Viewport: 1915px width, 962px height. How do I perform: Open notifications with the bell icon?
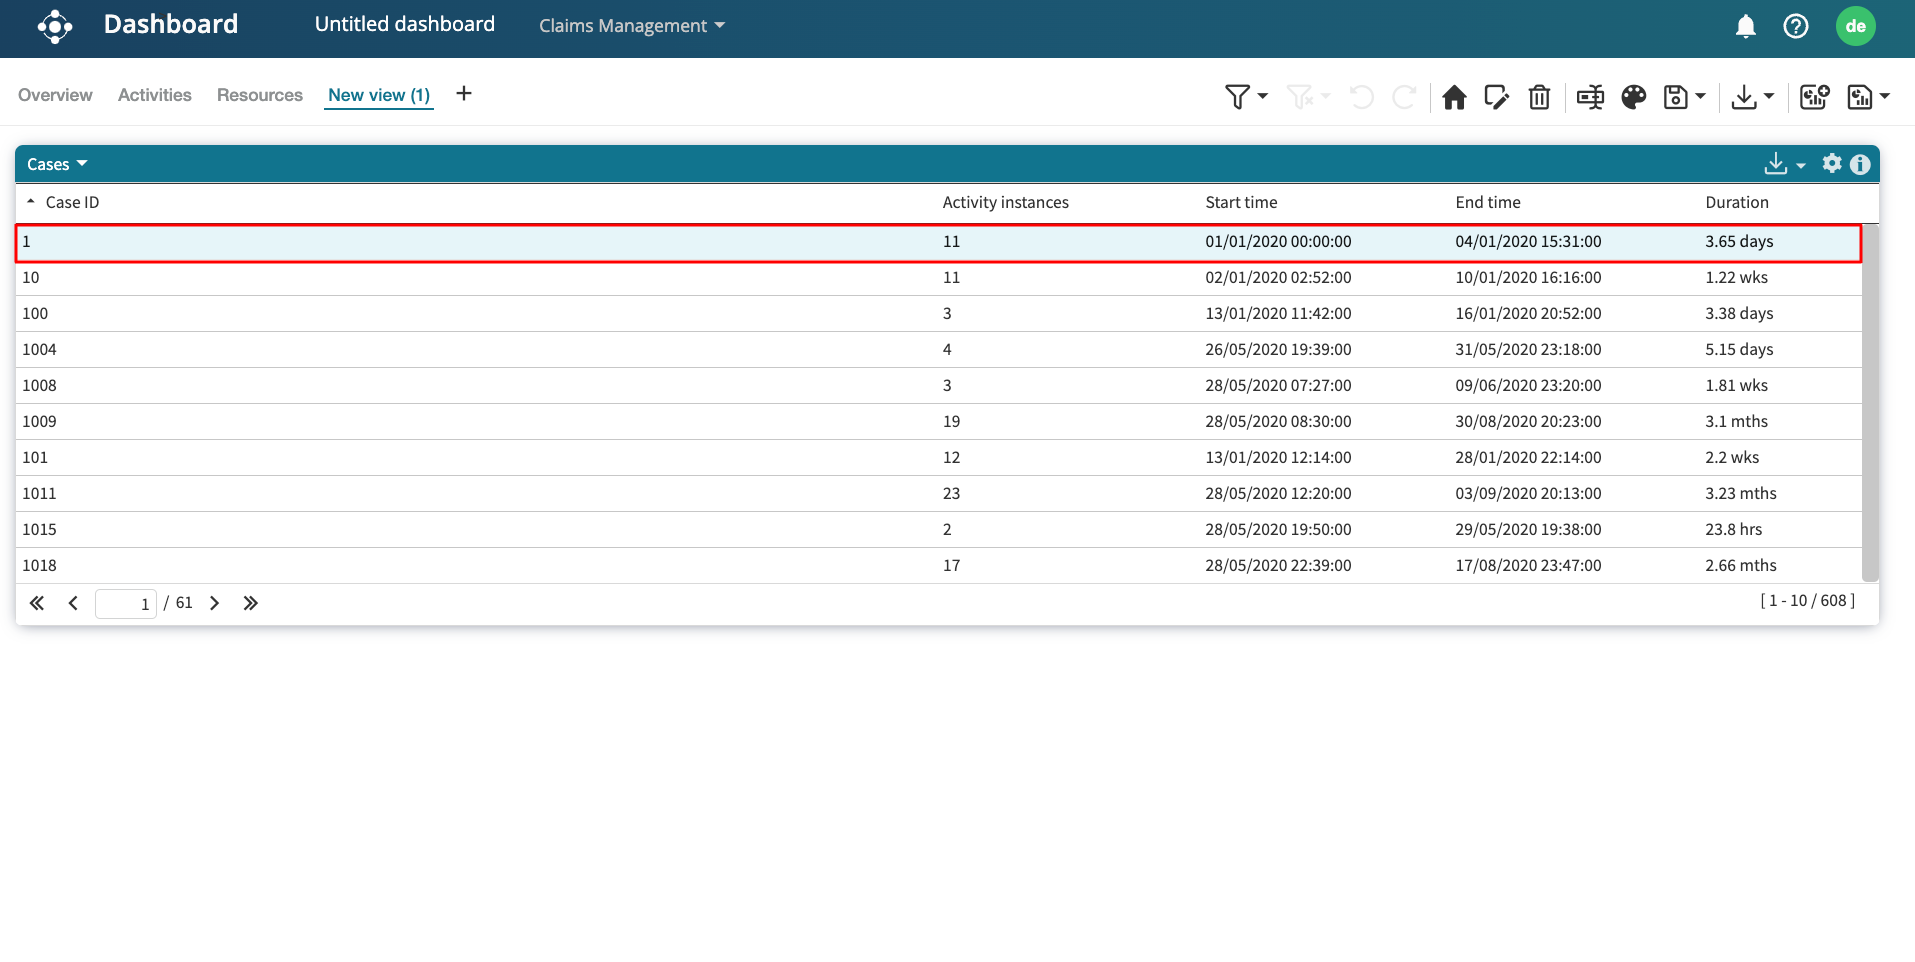(1745, 27)
